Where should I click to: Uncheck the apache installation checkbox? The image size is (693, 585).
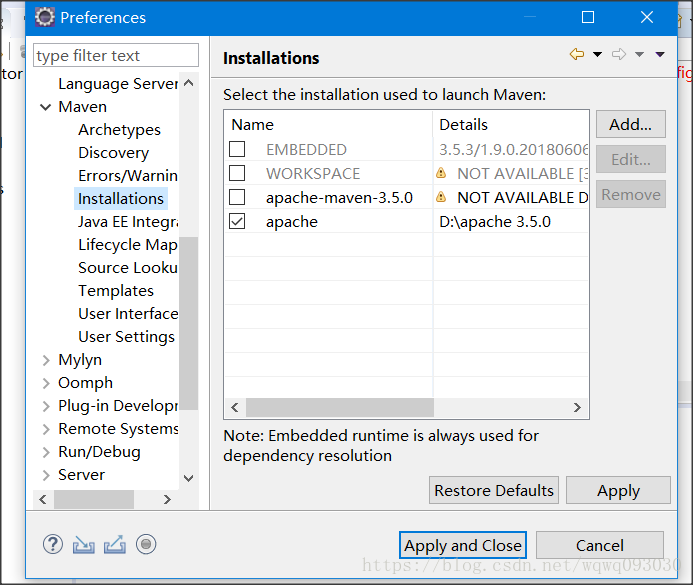(x=237, y=221)
